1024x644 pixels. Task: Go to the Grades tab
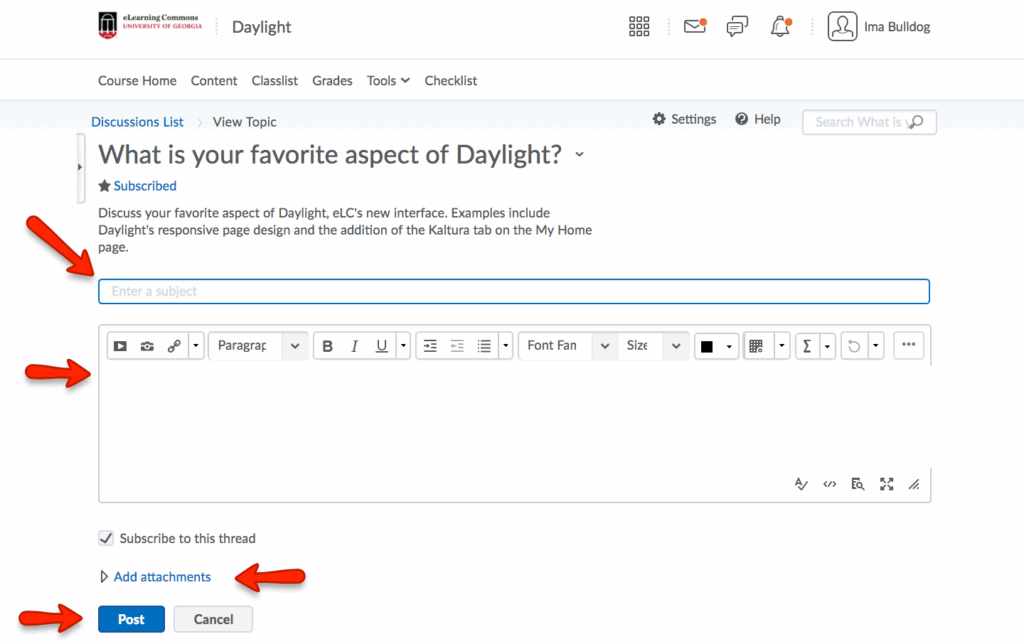[332, 81]
